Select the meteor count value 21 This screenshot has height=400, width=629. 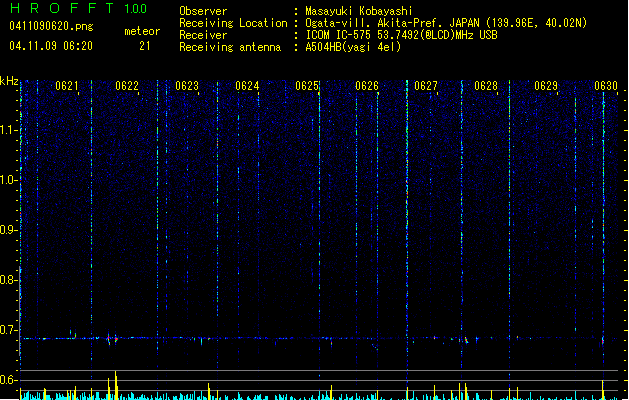[x=145, y=46]
